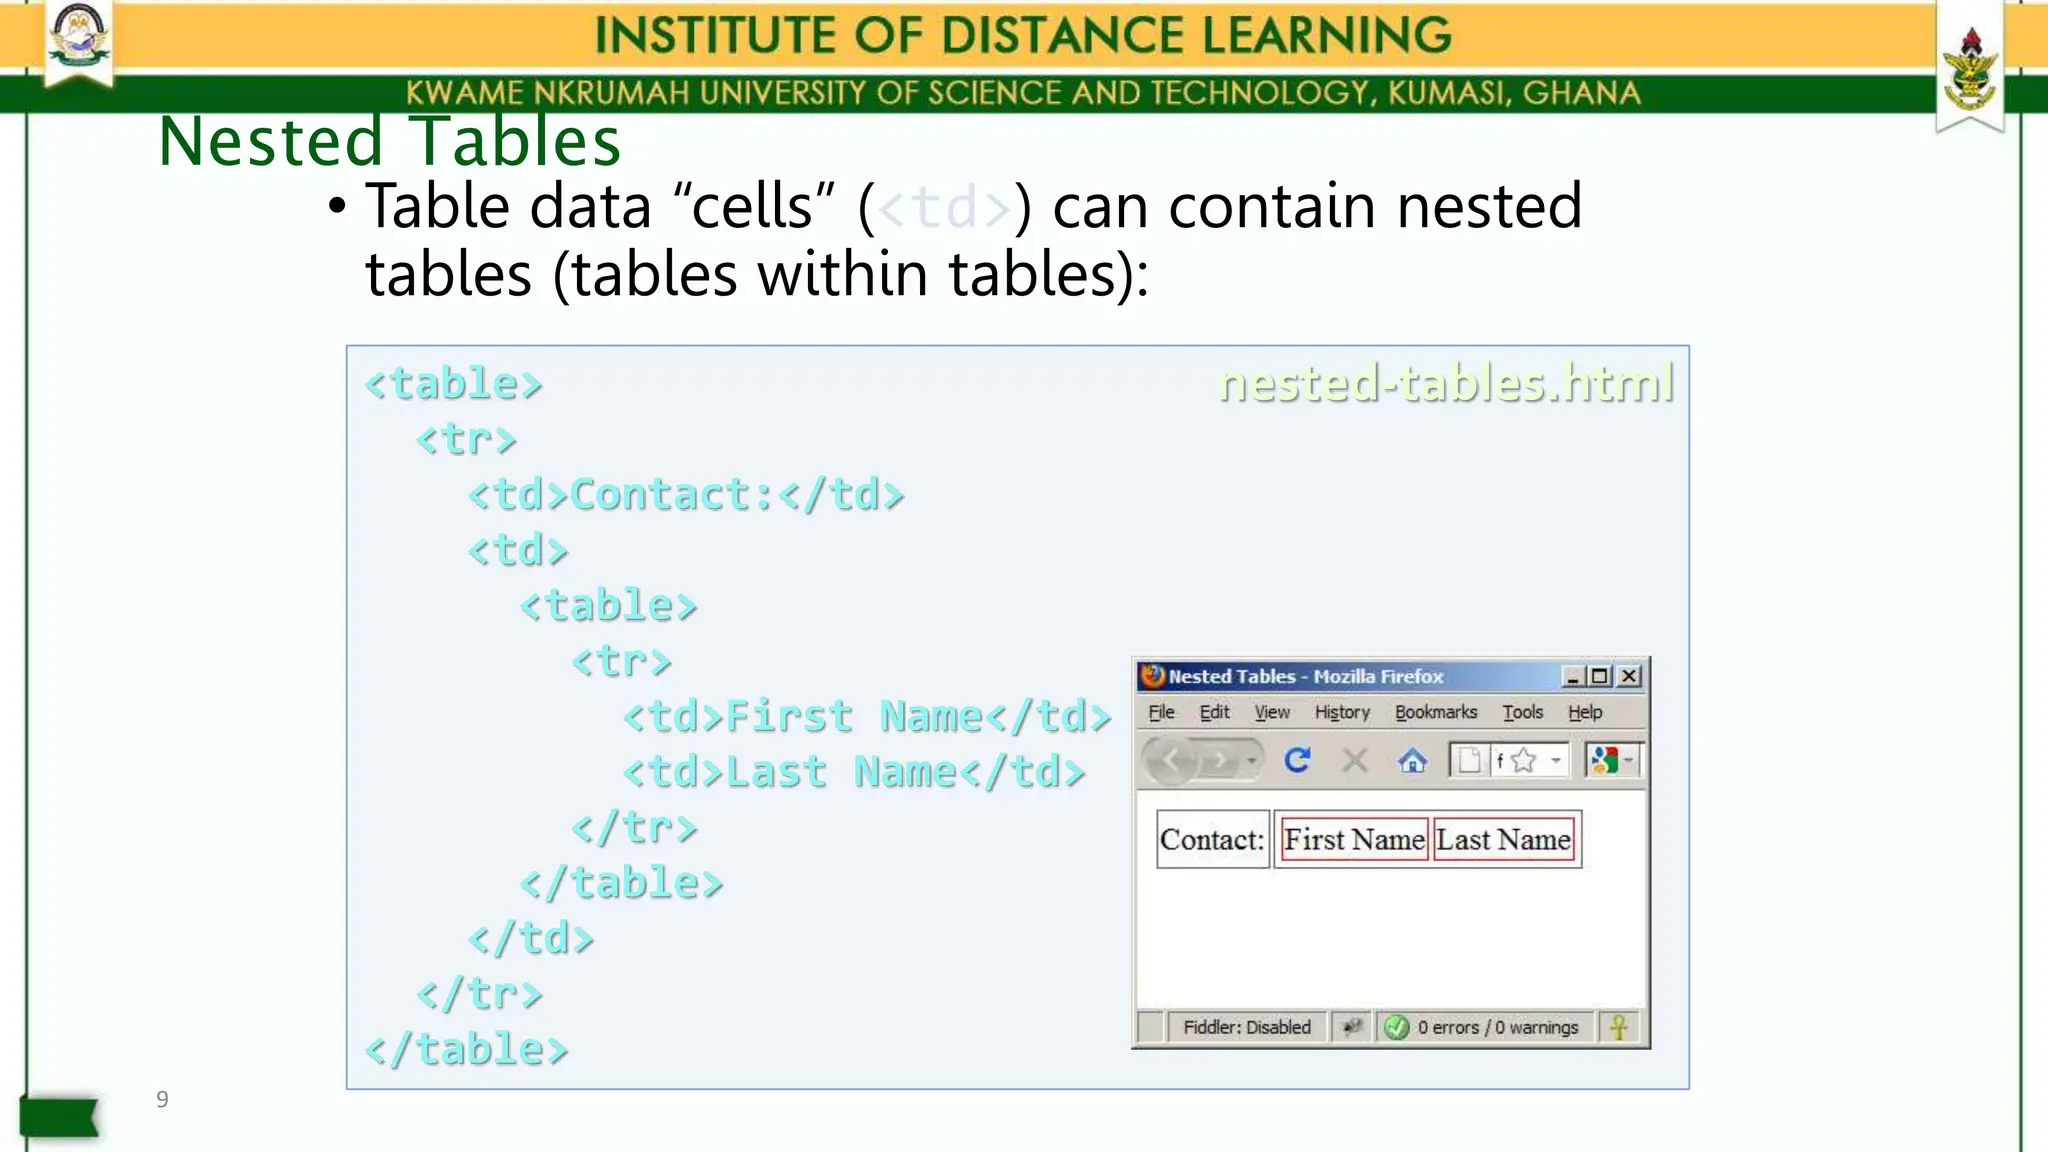Open the back/forward history dropdown arrow
This screenshot has height=1152, width=2048.
click(x=1251, y=761)
